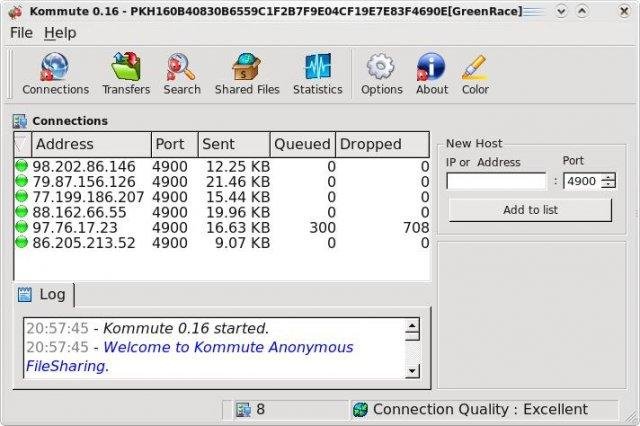The width and height of the screenshot is (640, 426).
Task: Click the Log scrollbar thumb
Action: [412, 337]
